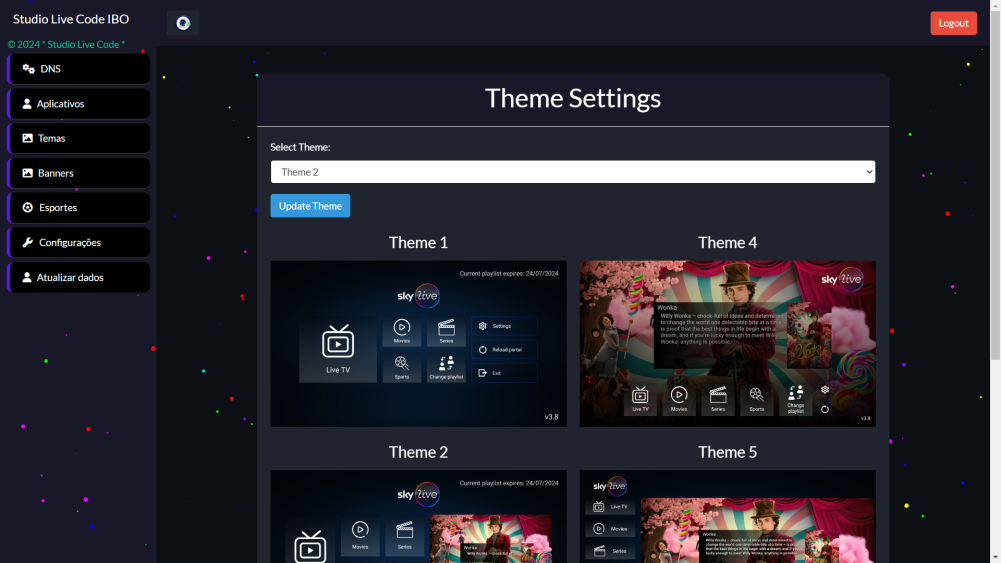The image size is (1001, 563).
Task: Select the Theme 4 Wonka preview image
Action: coord(727,343)
